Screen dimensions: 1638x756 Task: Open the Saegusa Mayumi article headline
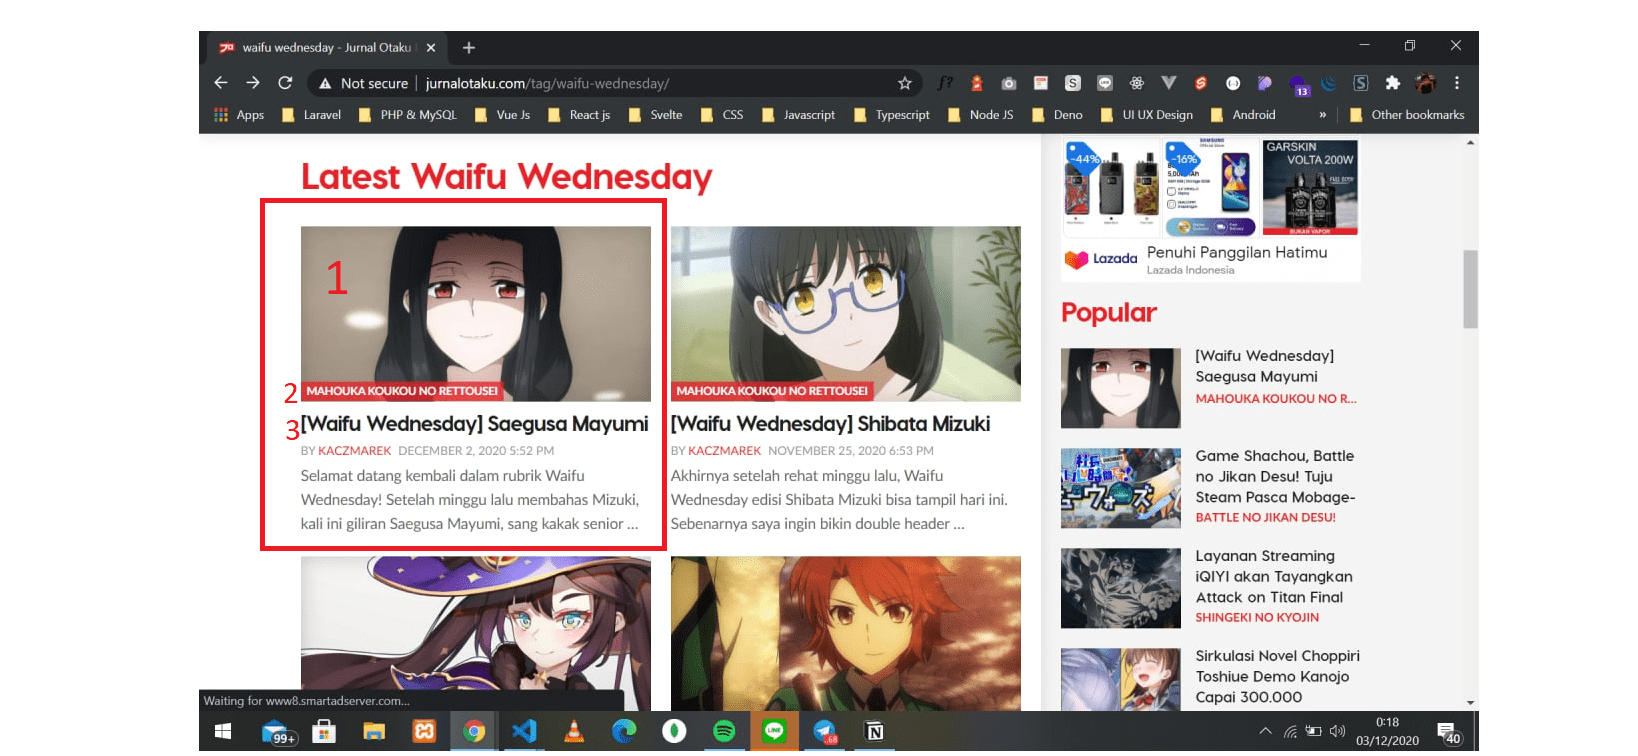475,424
